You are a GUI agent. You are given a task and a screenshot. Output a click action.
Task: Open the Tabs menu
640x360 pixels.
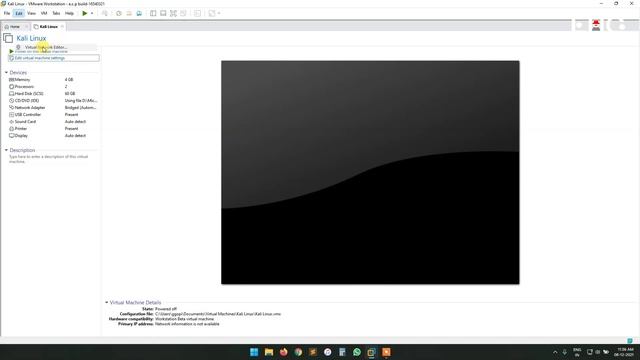[56, 13]
